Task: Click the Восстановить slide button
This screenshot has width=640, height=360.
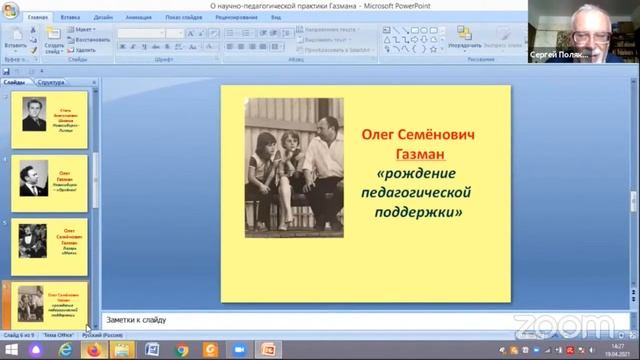Action: click(89, 40)
